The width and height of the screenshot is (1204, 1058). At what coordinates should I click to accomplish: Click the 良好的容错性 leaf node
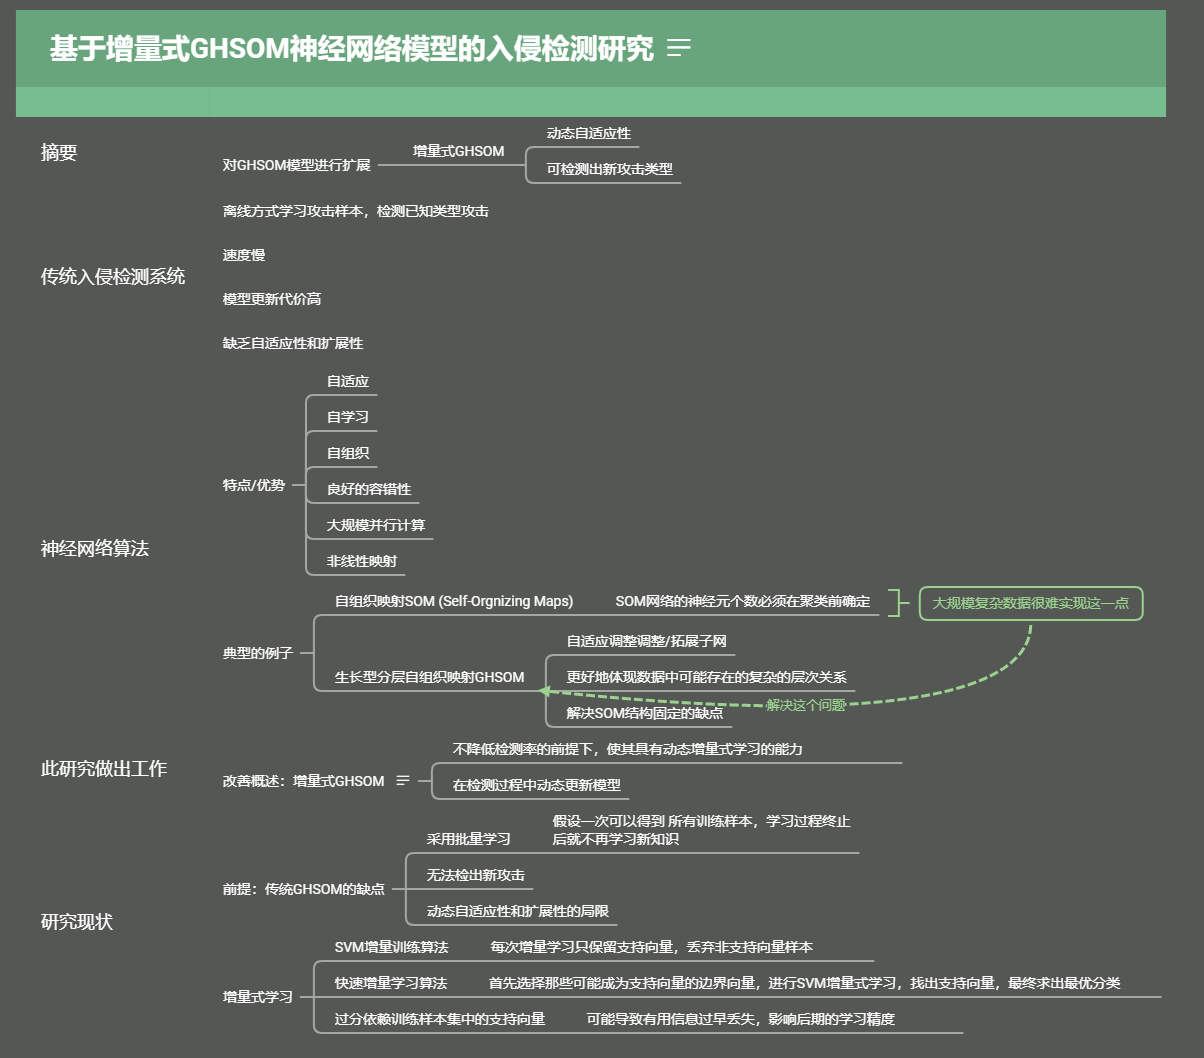click(369, 489)
